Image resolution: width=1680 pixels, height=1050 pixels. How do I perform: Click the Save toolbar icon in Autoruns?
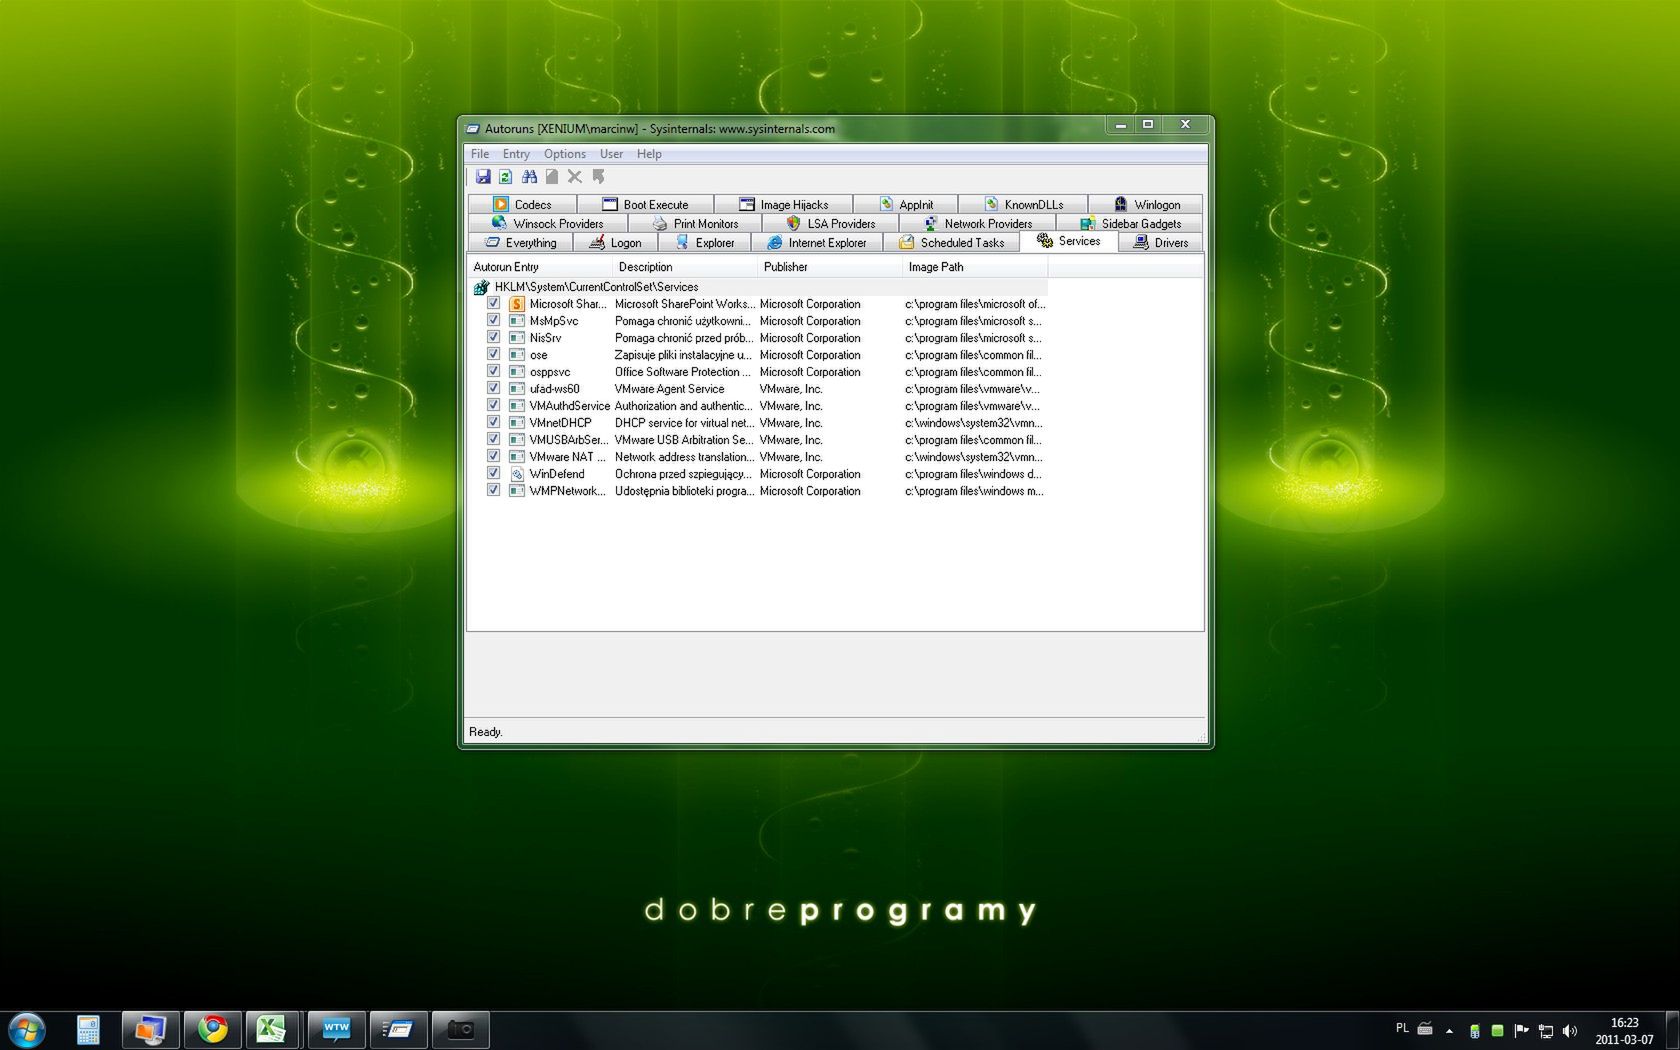pos(483,177)
